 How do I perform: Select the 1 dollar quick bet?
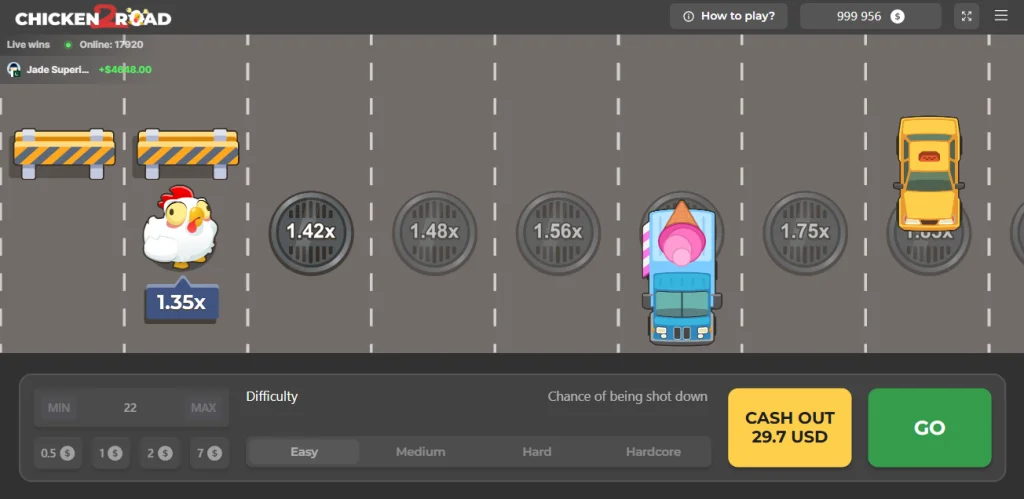(x=110, y=453)
